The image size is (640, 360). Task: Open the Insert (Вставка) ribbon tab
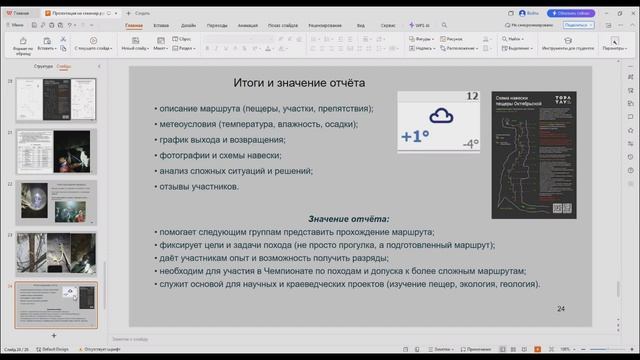(x=161, y=25)
